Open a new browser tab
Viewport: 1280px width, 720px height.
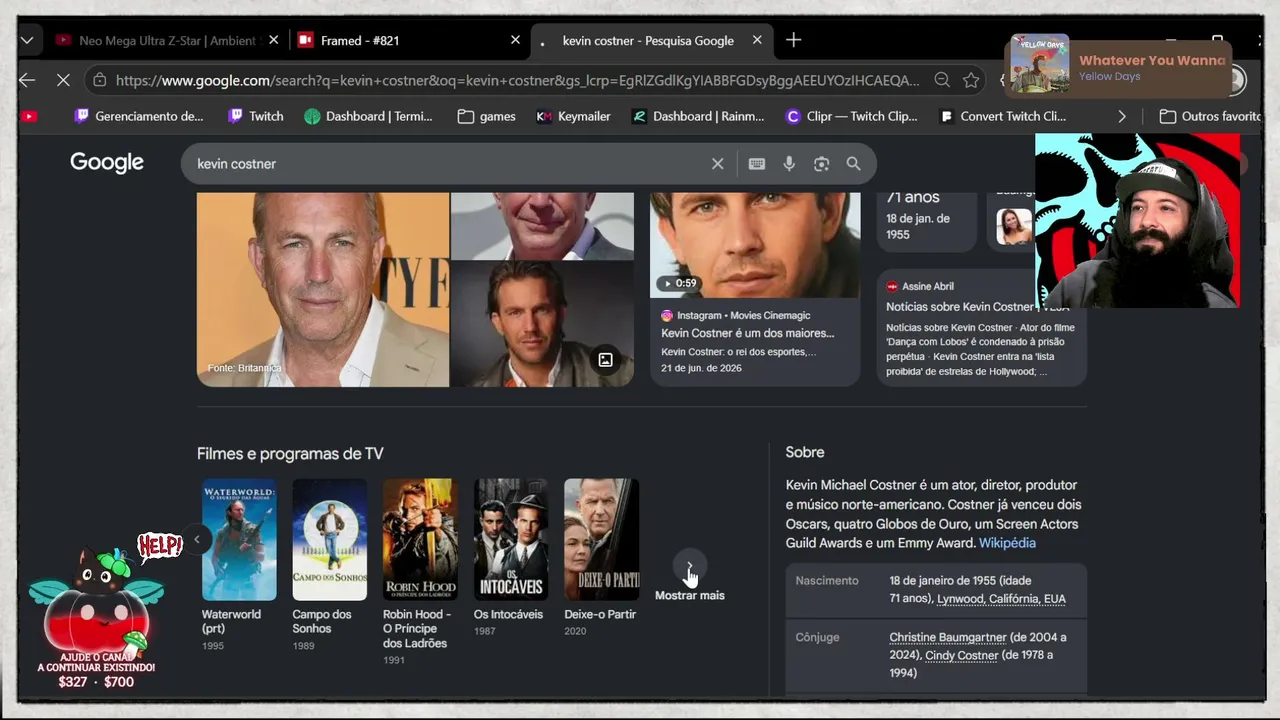pyautogui.click(x=793, y=40)
